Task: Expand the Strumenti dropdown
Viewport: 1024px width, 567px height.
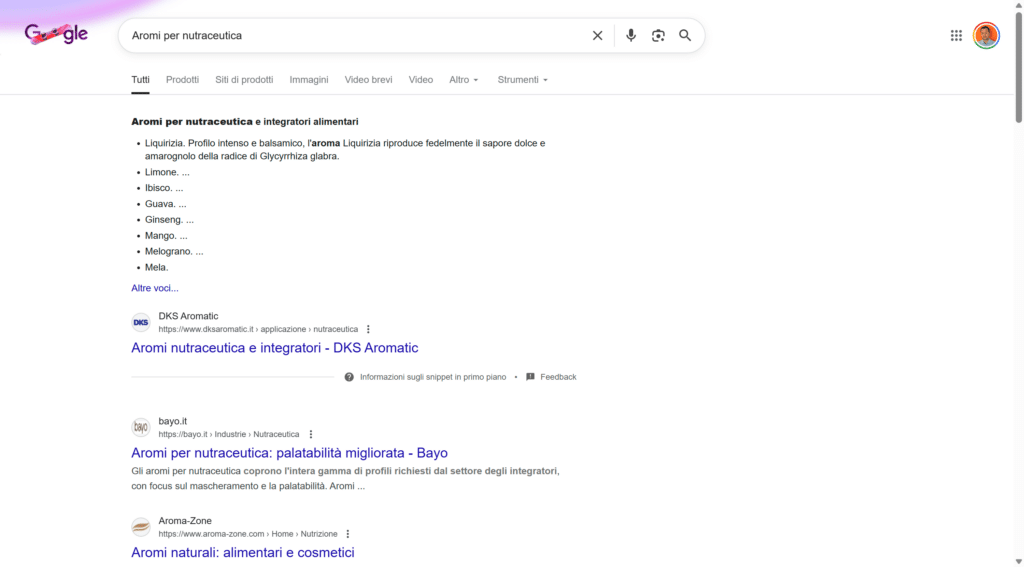Action: coord(523,80)
